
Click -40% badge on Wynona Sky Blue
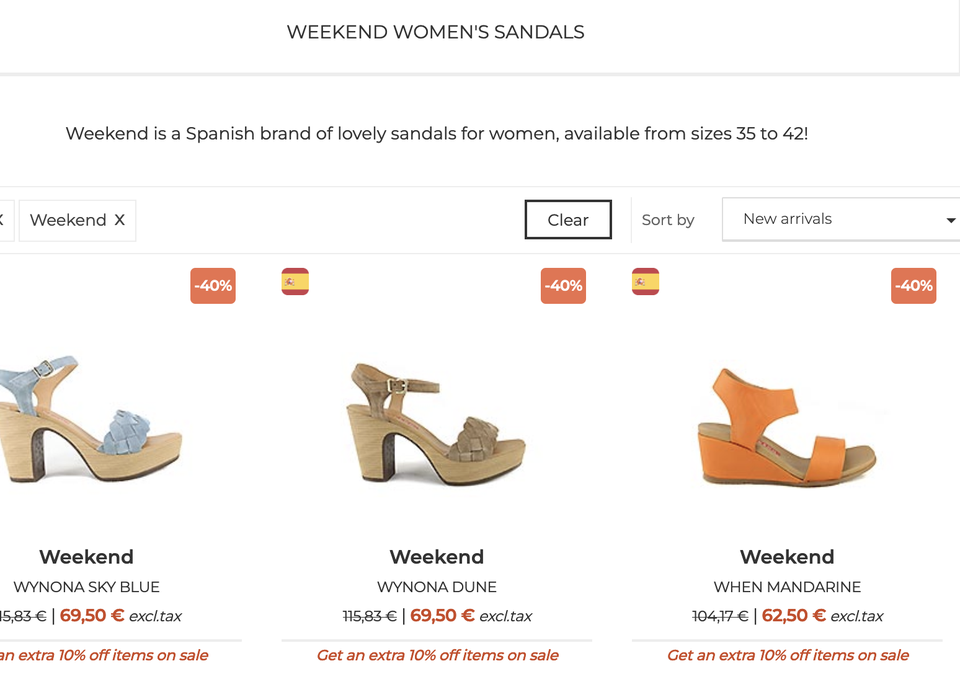click(213, 286)
